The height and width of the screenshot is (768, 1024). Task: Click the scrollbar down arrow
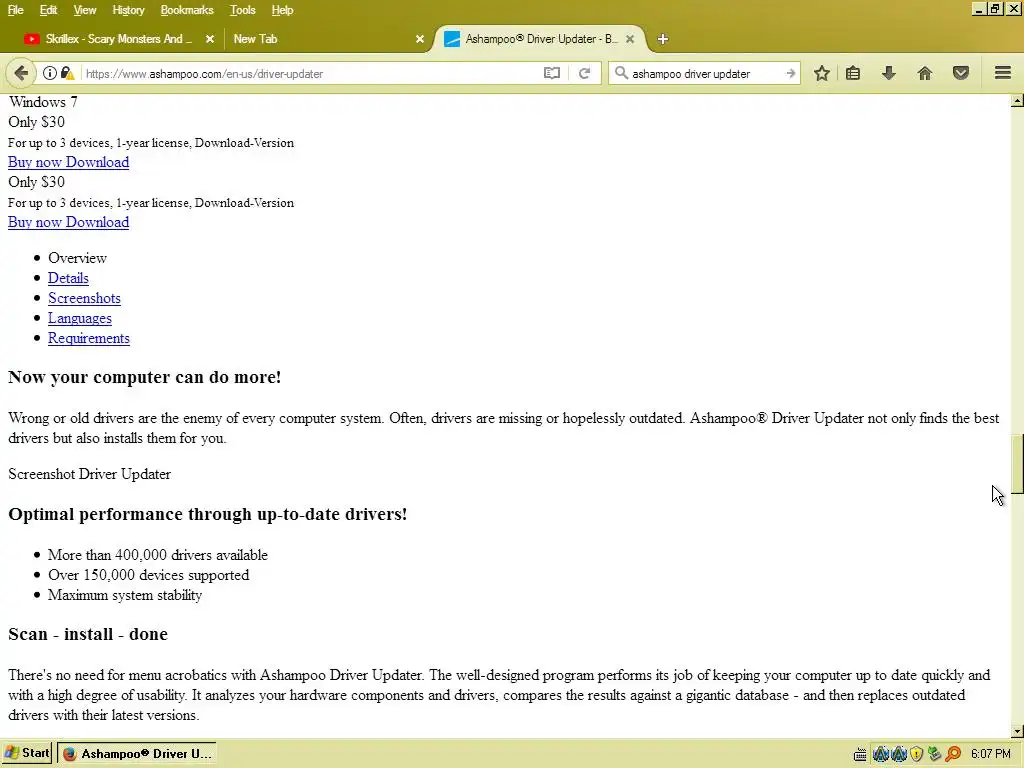pos(1017,731)
